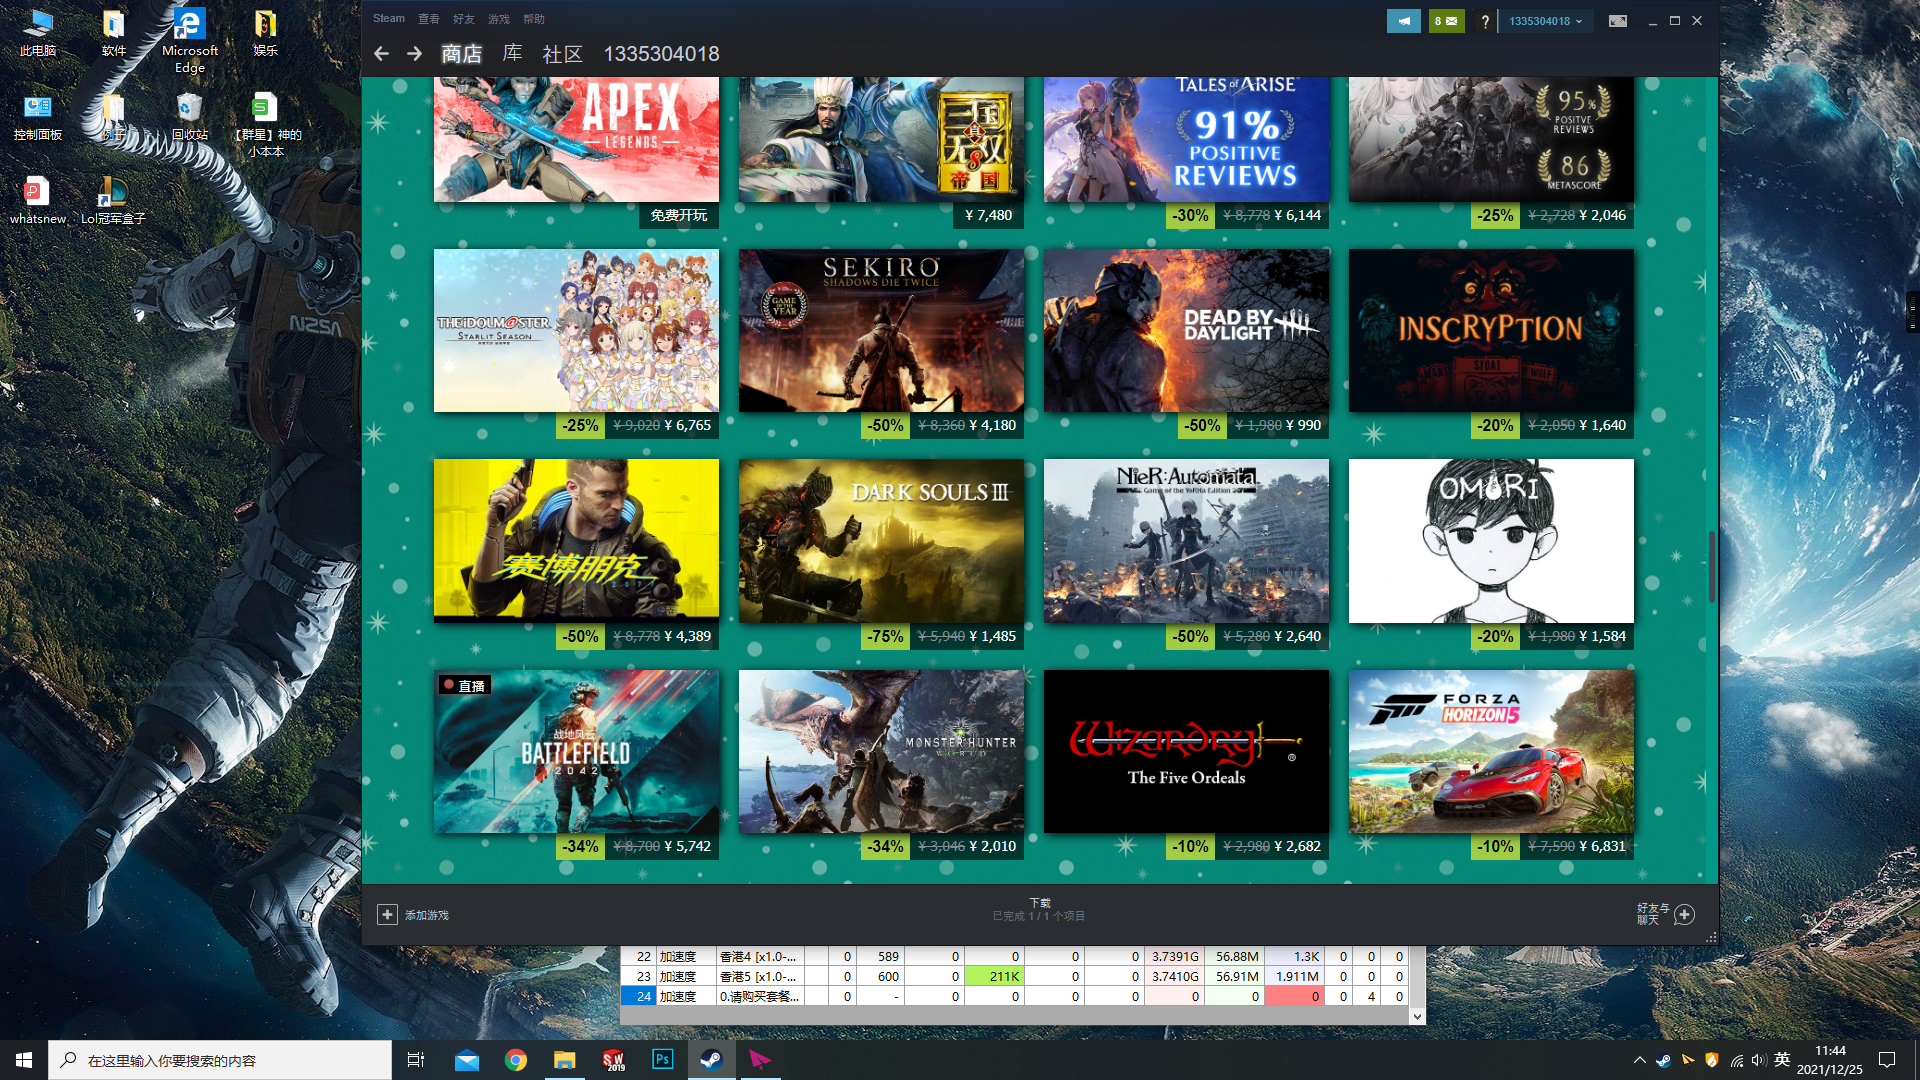Open Steam help question mark icon
This screenshot has height=1080, width=1920.
[x=1485, y=21]
